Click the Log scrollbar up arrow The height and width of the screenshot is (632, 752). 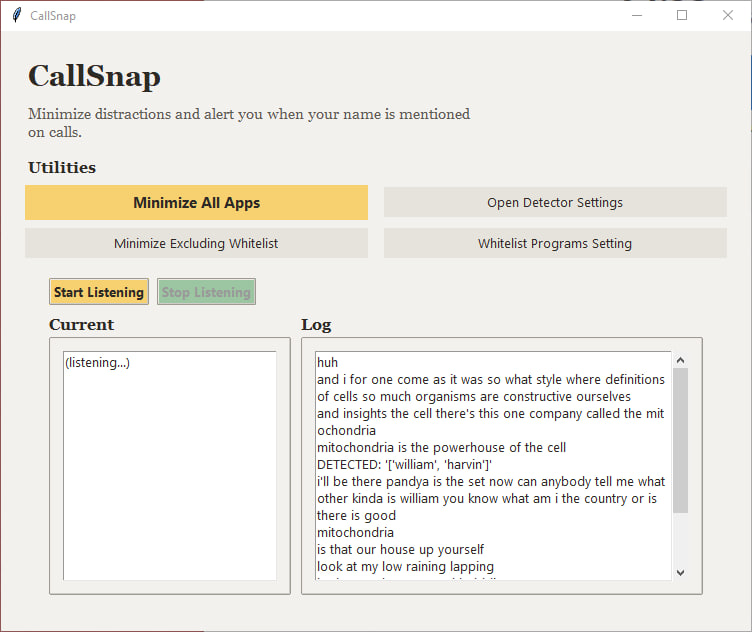680,360
